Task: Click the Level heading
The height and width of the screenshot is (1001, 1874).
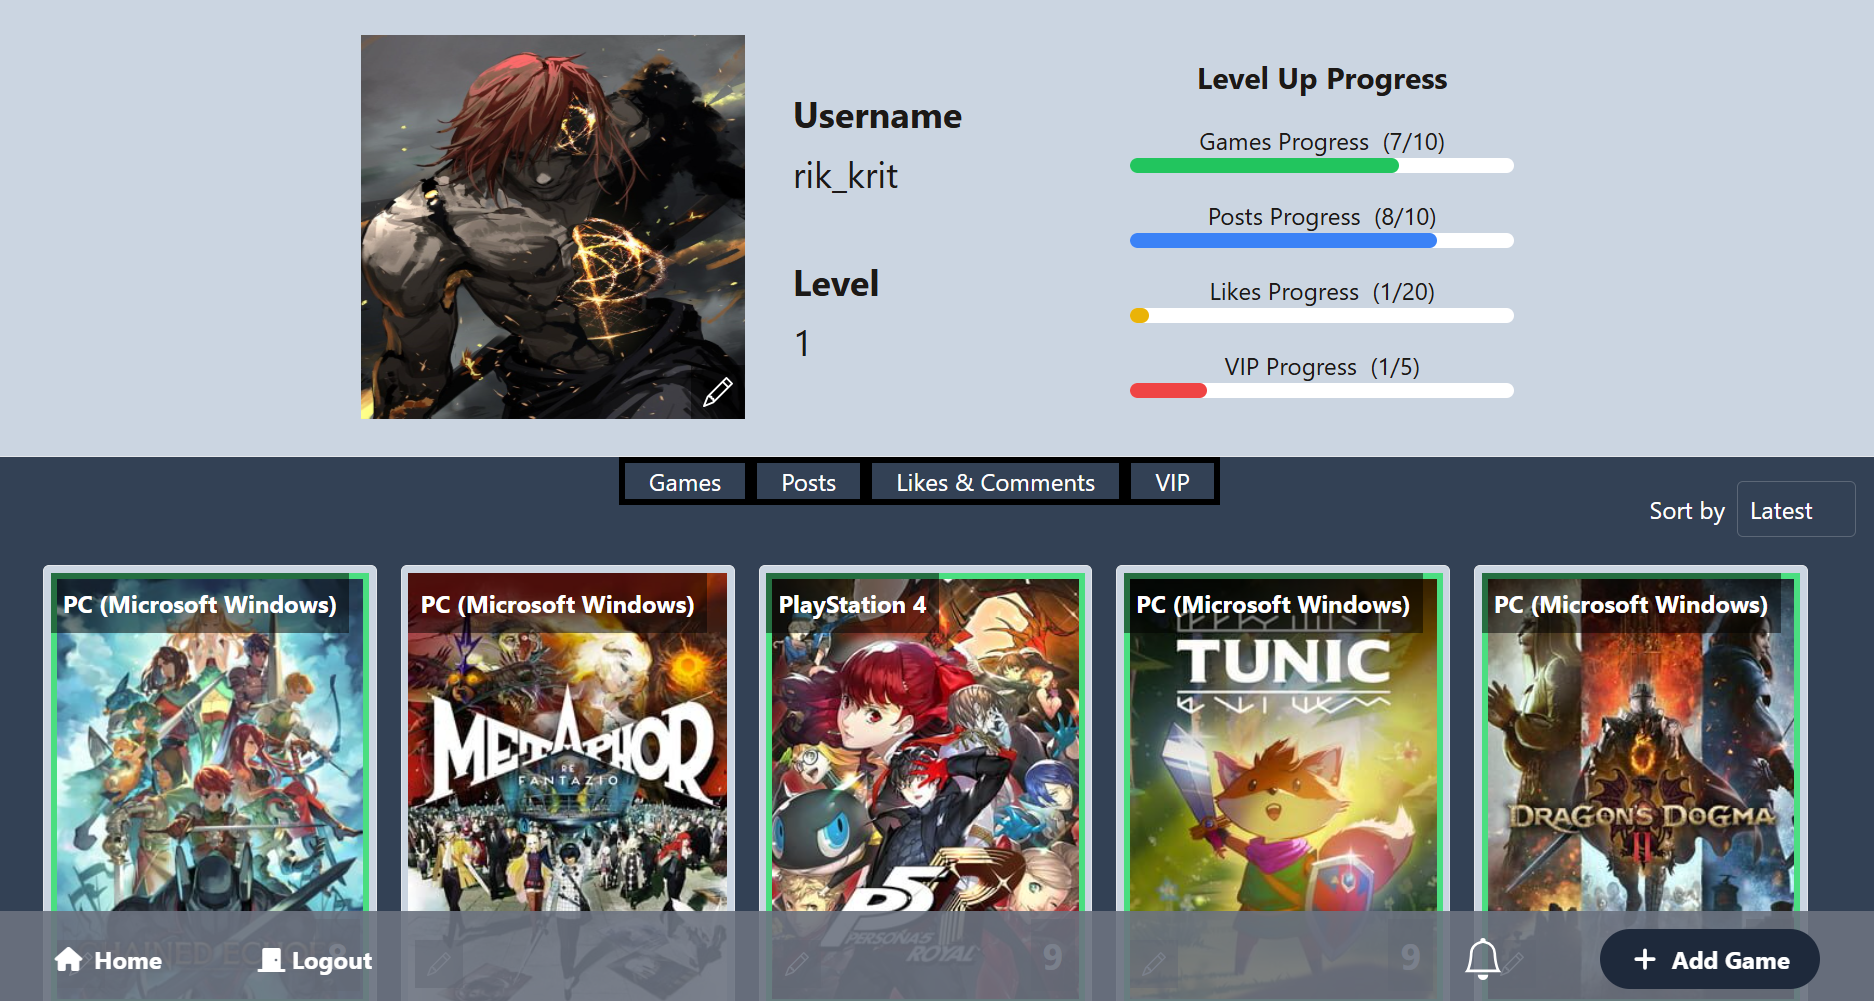Action: 836,284
